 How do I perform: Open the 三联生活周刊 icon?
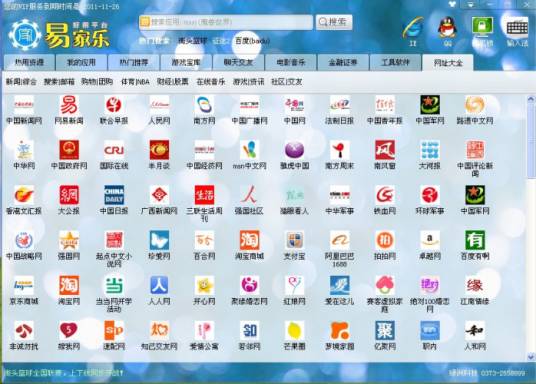[204, 195]
